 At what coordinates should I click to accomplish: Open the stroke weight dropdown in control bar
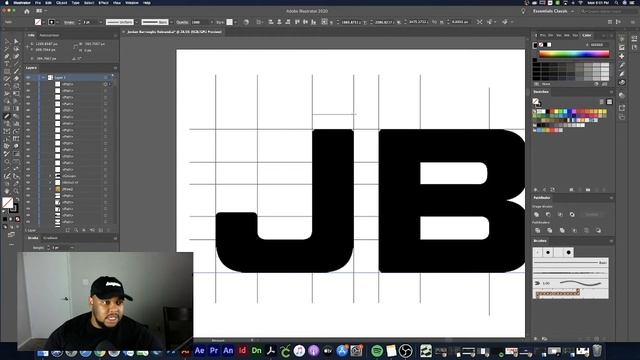(x=101, y=22)
